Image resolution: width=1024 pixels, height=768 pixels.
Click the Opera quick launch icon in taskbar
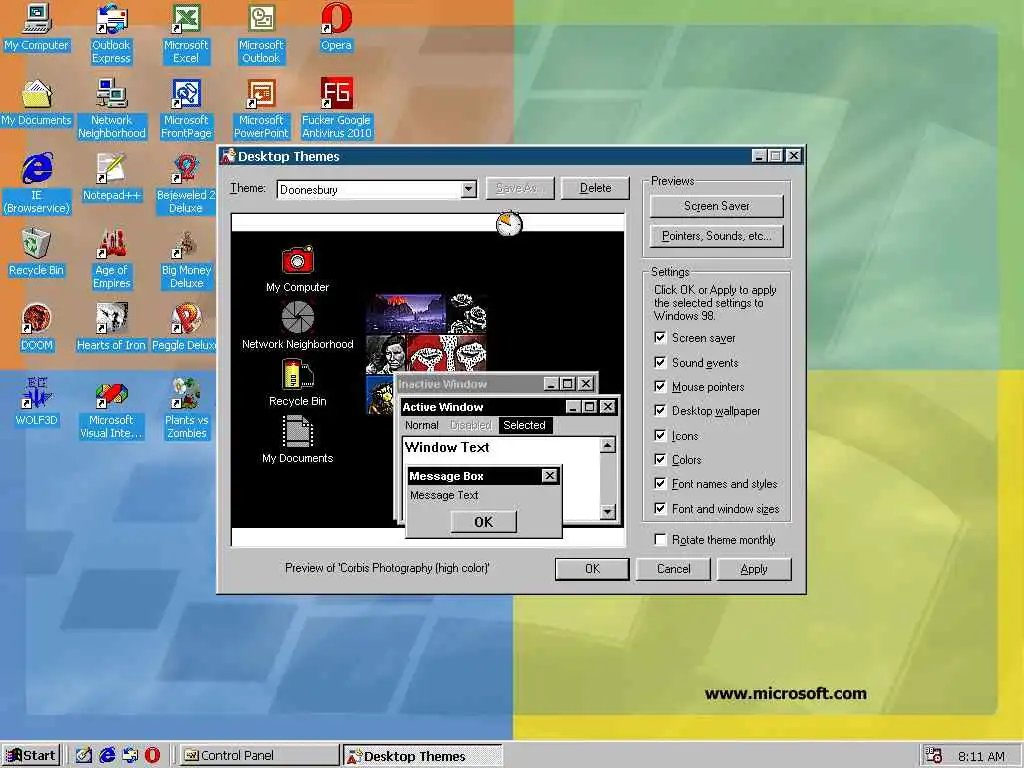152,755
